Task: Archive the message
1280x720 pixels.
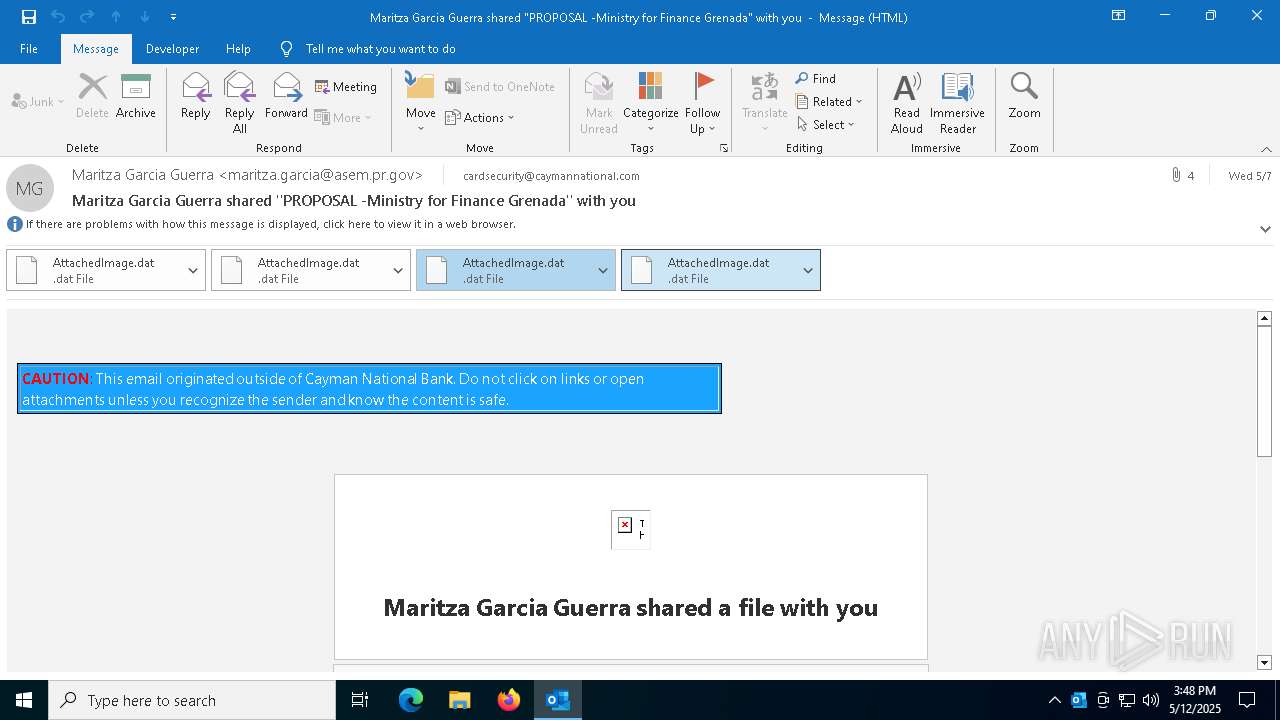Action: tap(136, 96)
